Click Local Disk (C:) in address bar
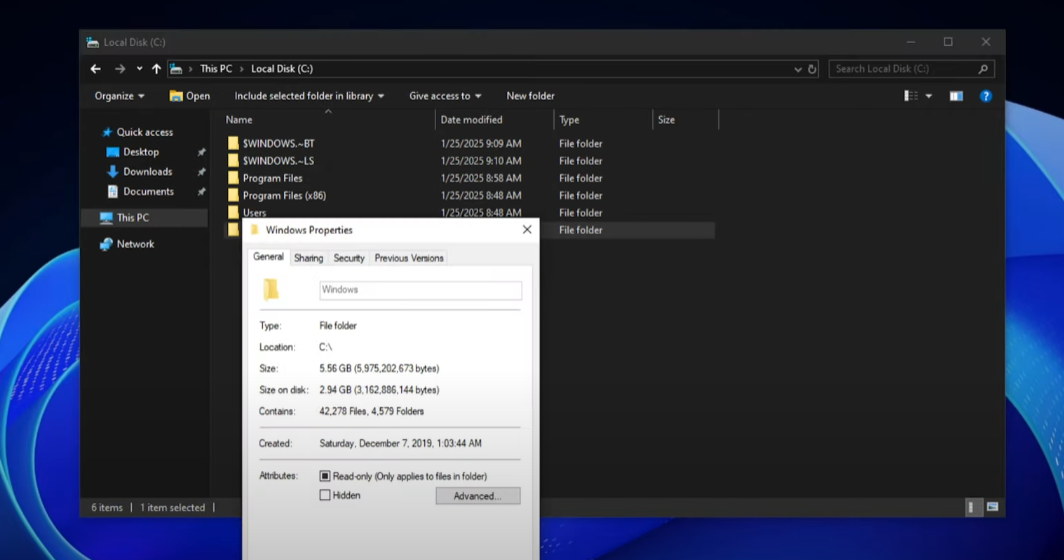Screen dimensions: 1064x560 (x=282, y=69)
